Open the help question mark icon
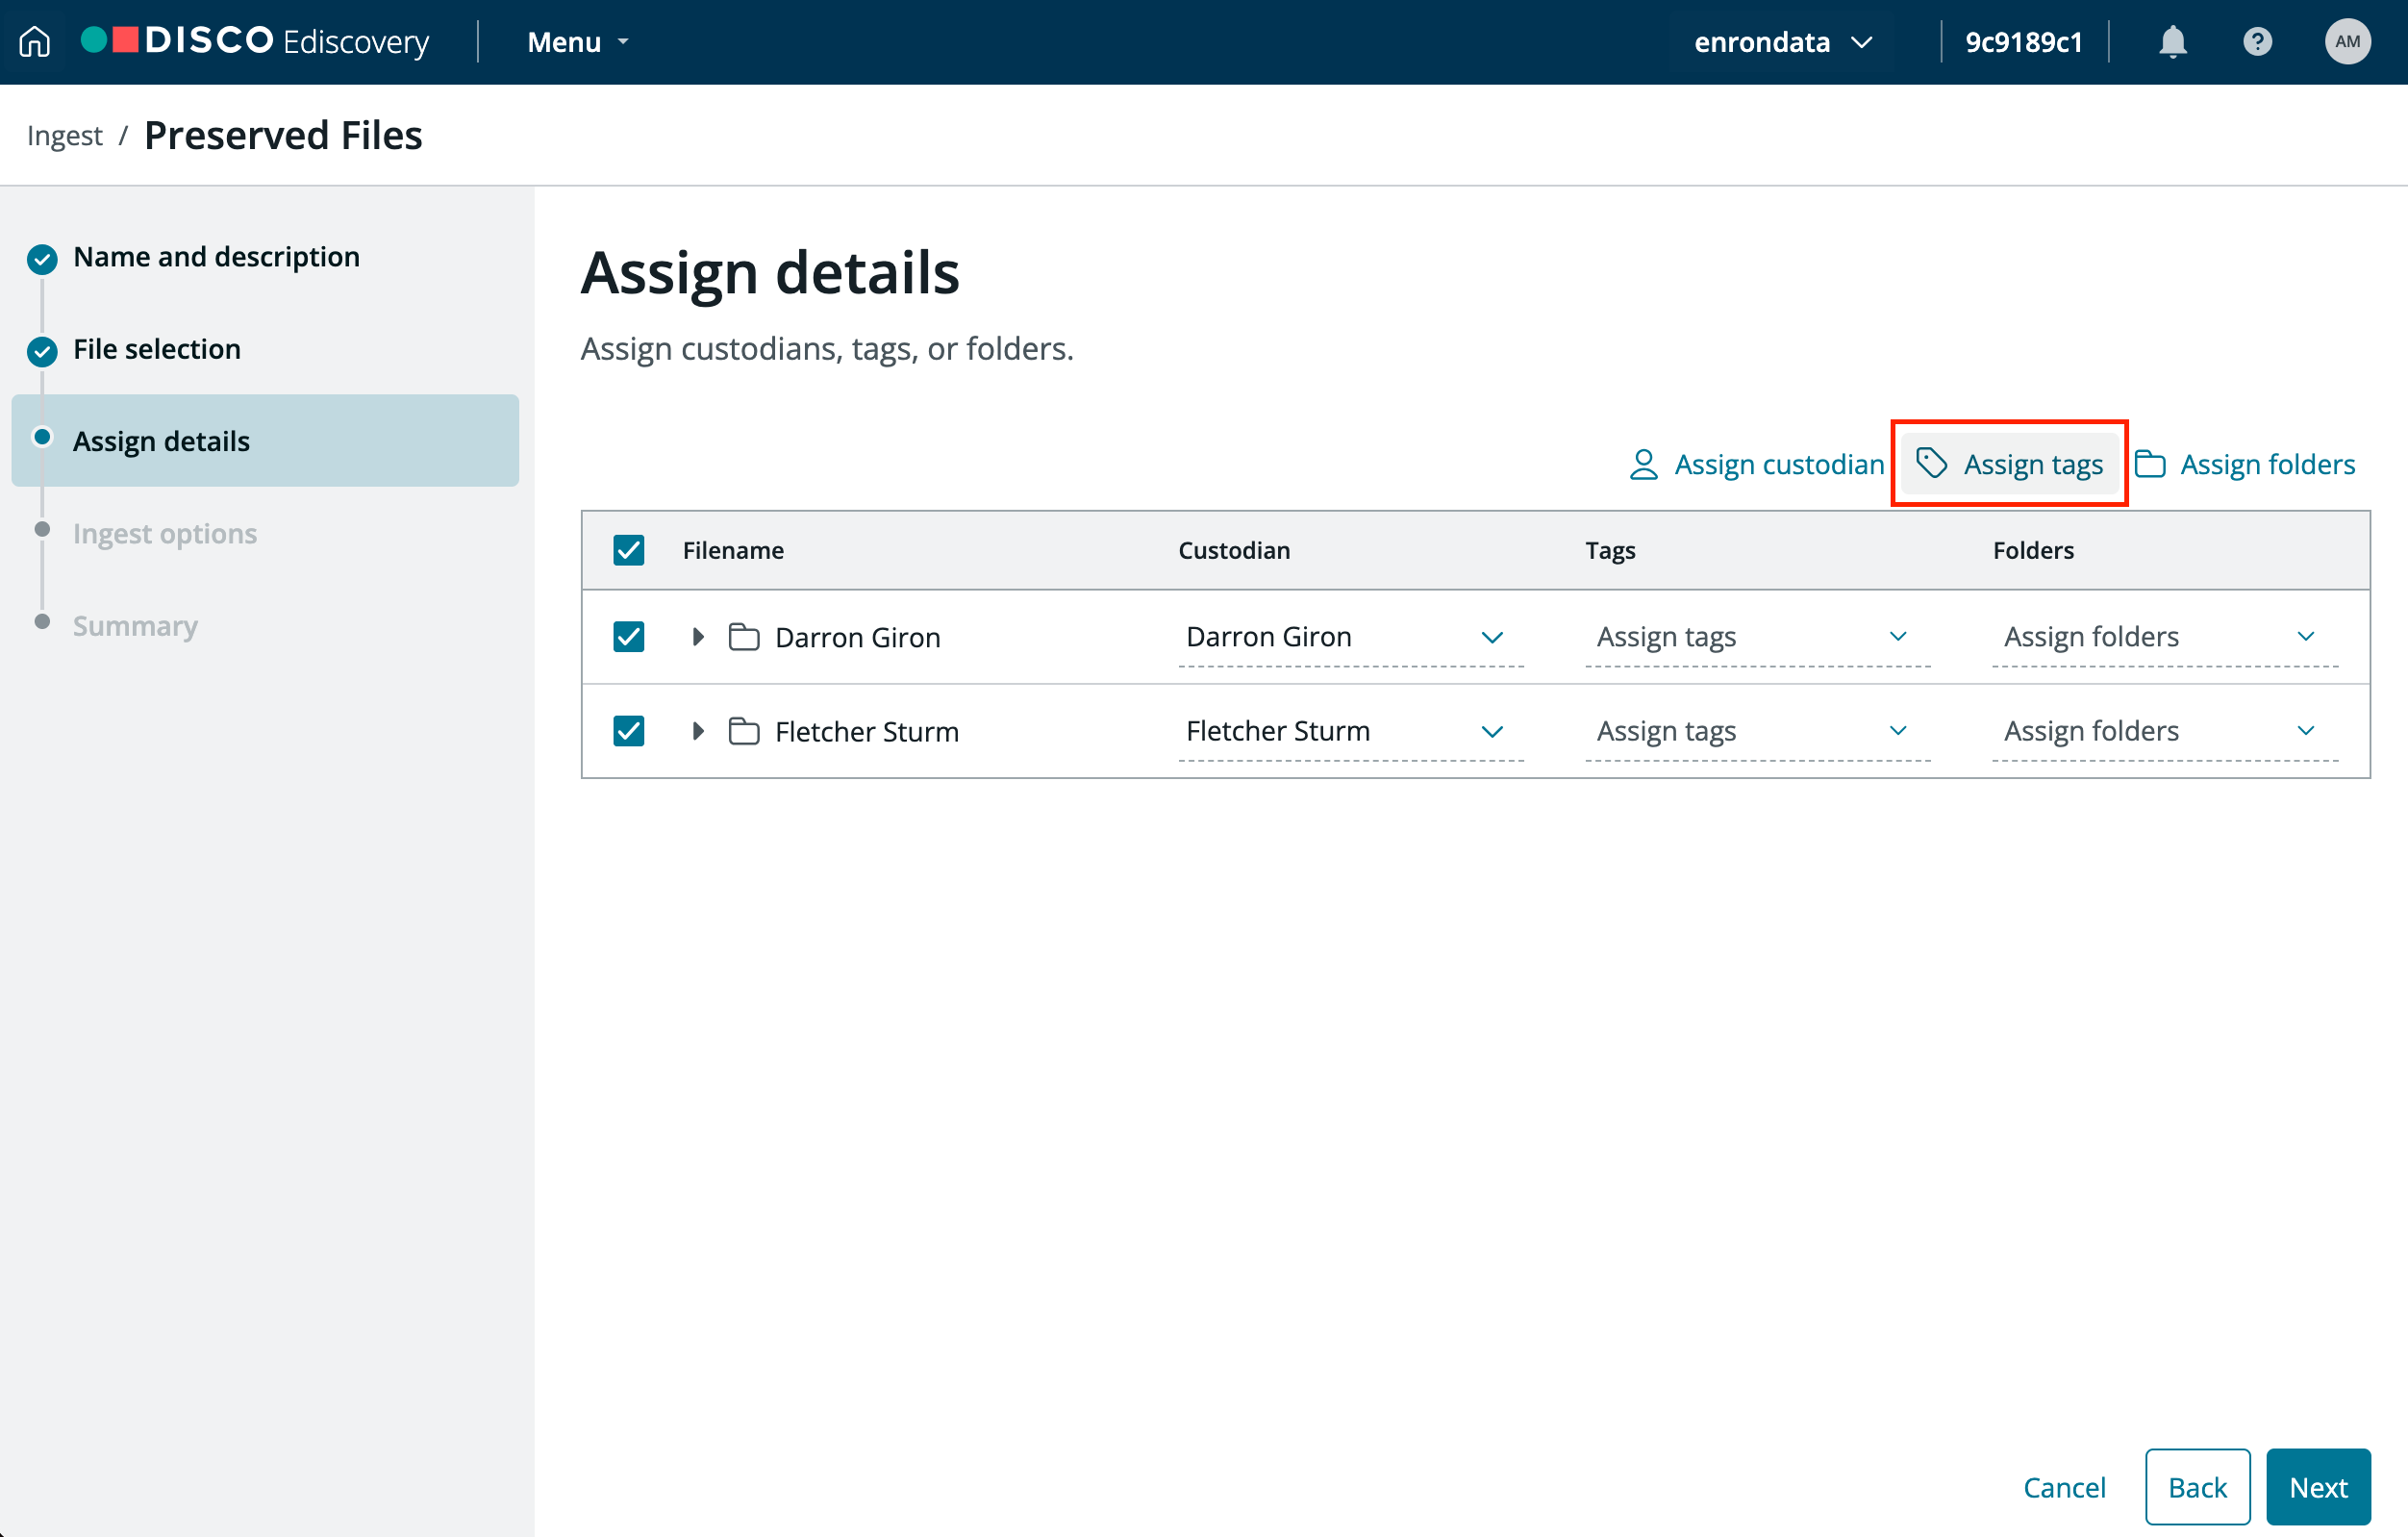 [x=2257, y=41]
